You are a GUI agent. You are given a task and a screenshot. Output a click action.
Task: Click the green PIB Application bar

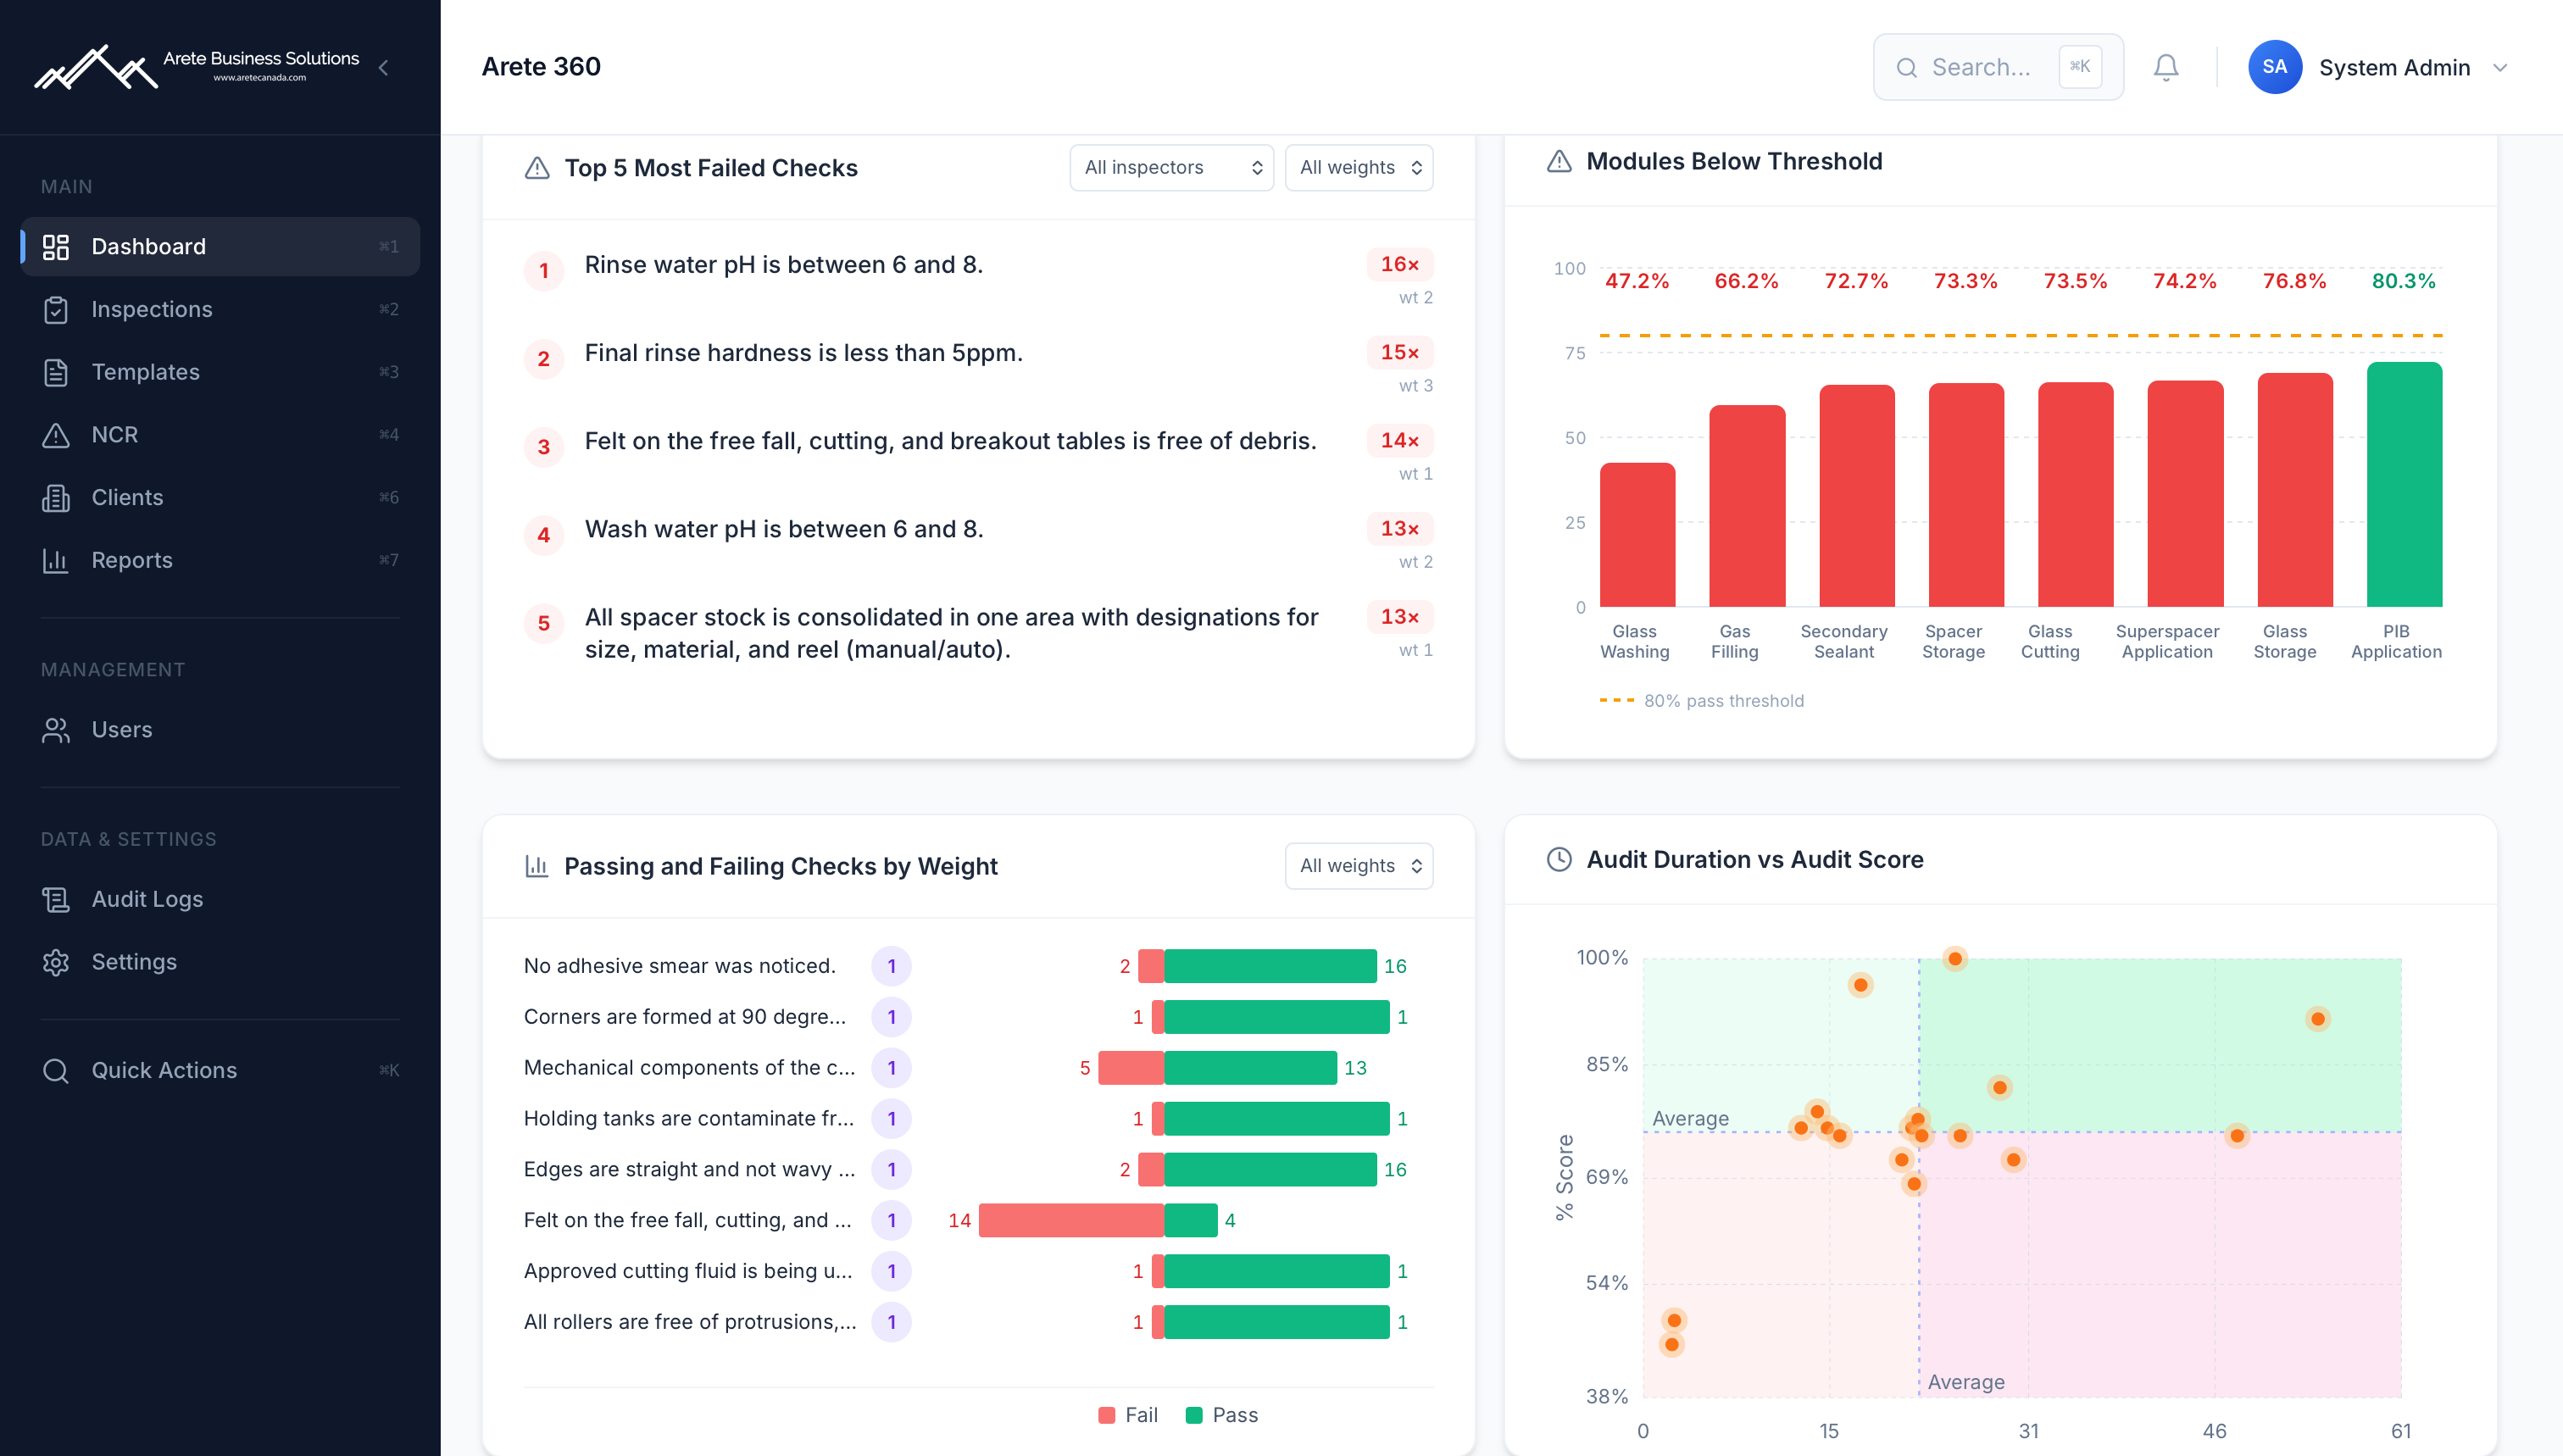pos(2404,485)
